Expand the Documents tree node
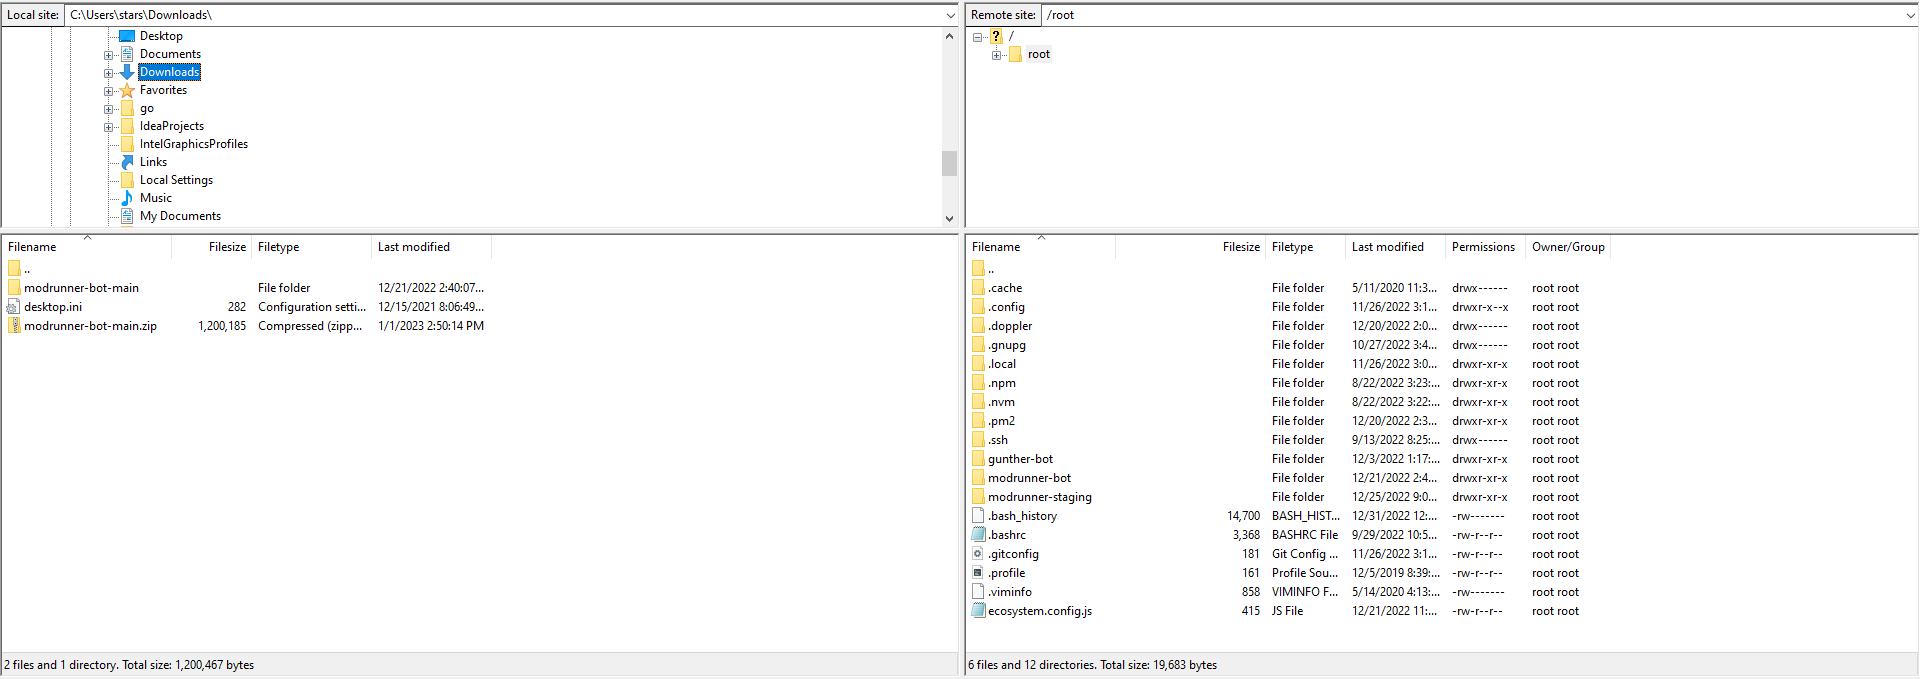The image size is (1920, 679). click(x=108, y=55)
